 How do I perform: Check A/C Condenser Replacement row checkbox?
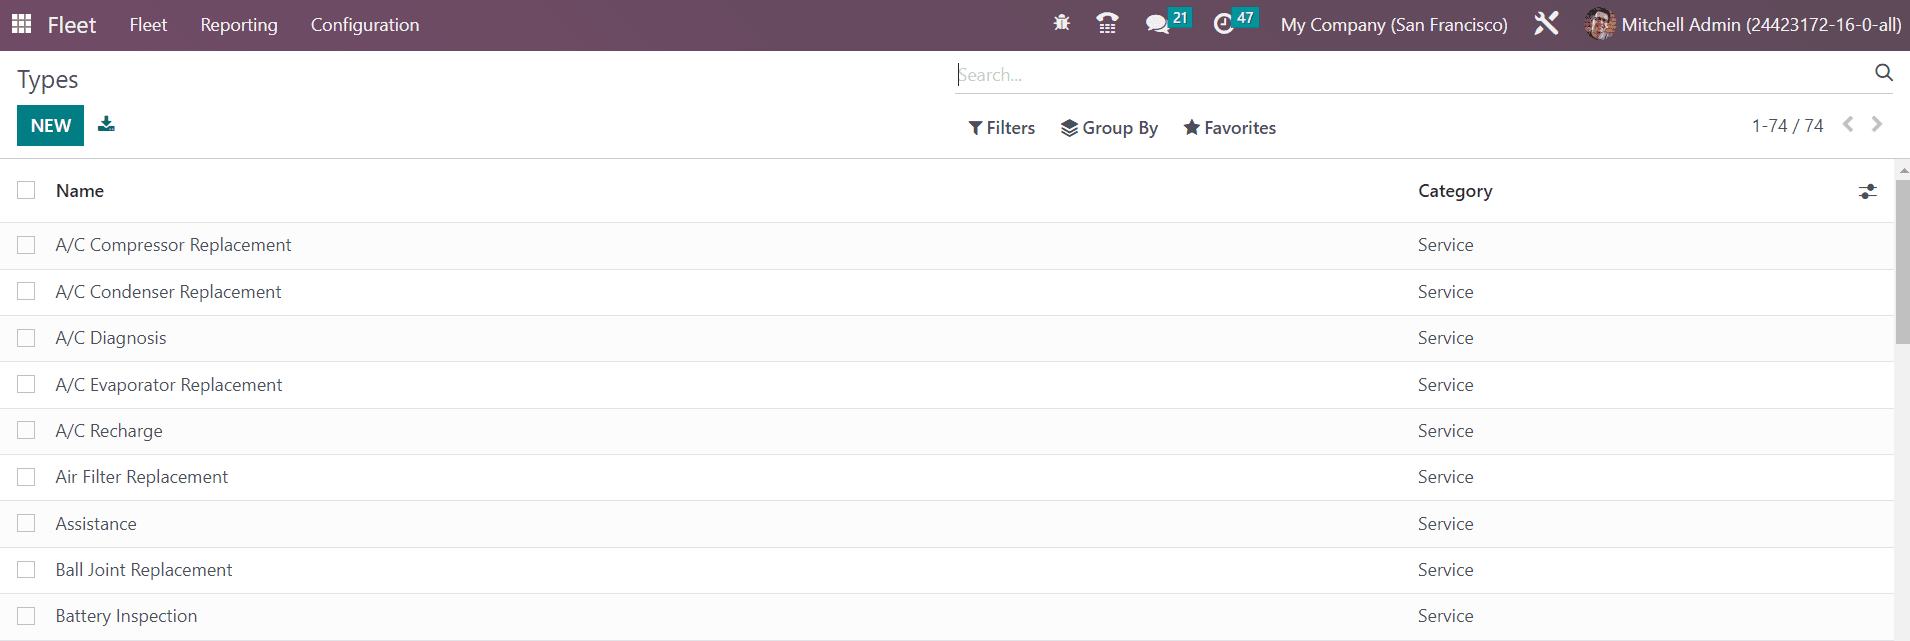pyautogui.click(x=26, y=291)
